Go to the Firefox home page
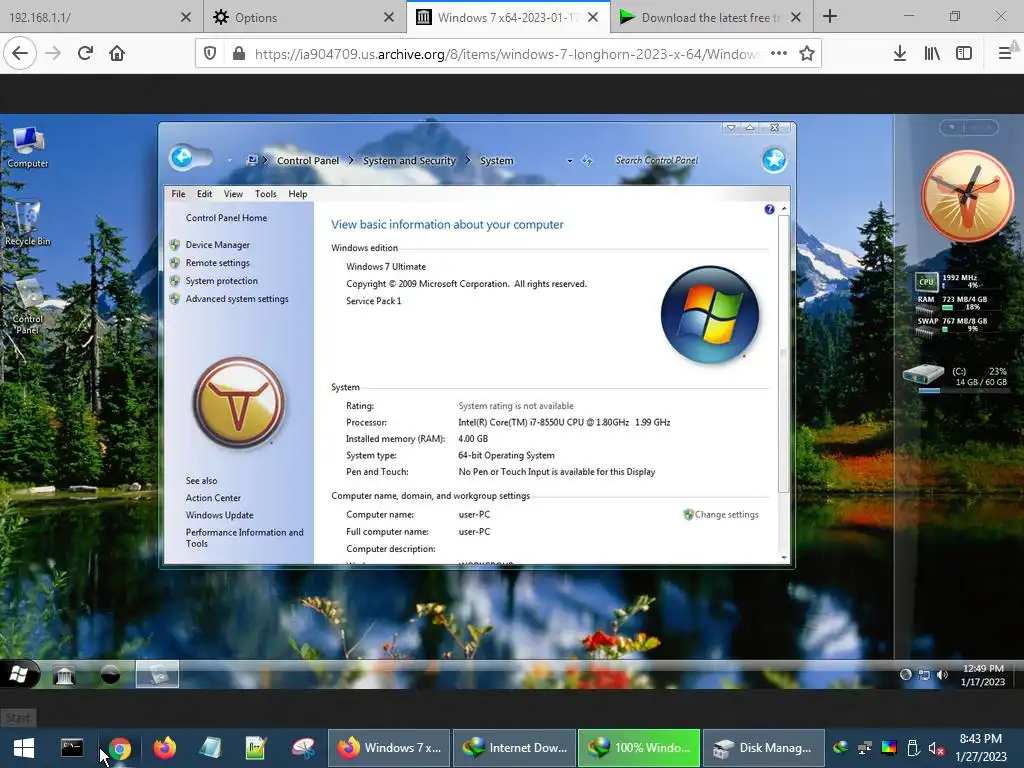 117,54
